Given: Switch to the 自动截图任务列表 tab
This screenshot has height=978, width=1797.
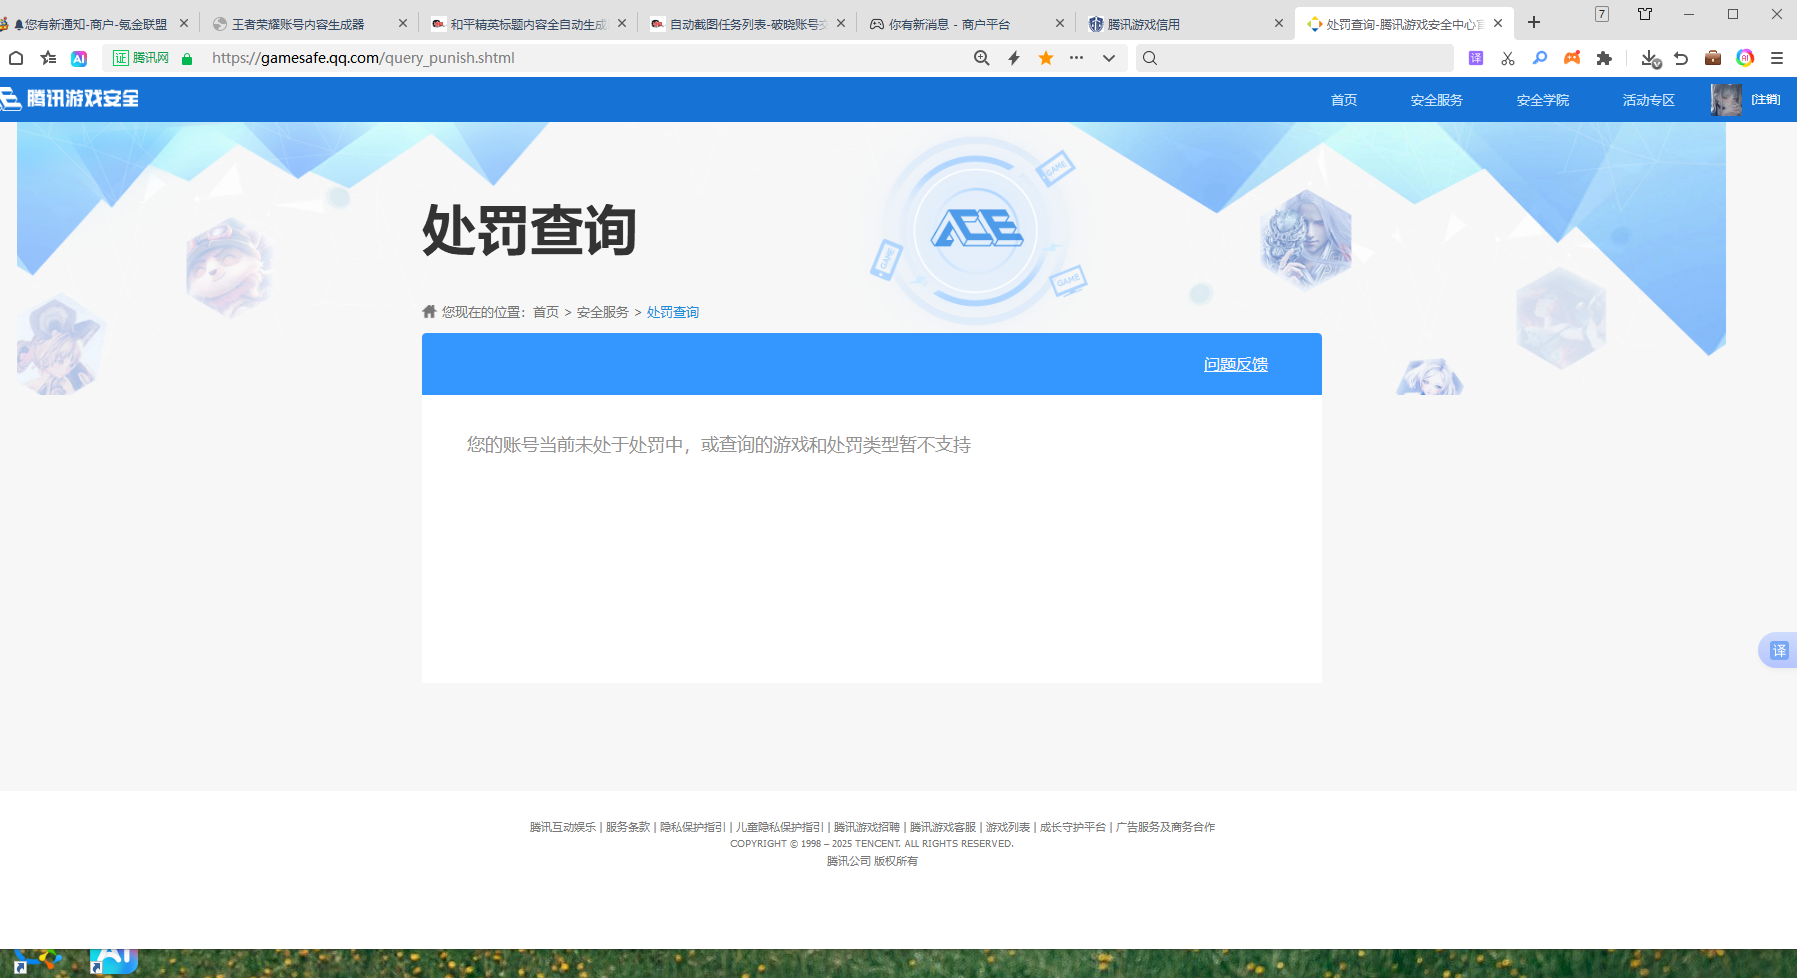Looking at the screenshot, I should (747, 23).
